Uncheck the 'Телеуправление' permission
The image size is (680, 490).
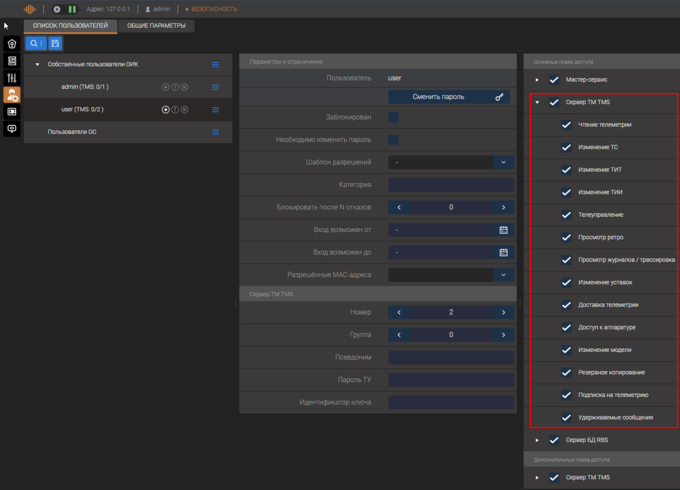[x=566, y=215]
